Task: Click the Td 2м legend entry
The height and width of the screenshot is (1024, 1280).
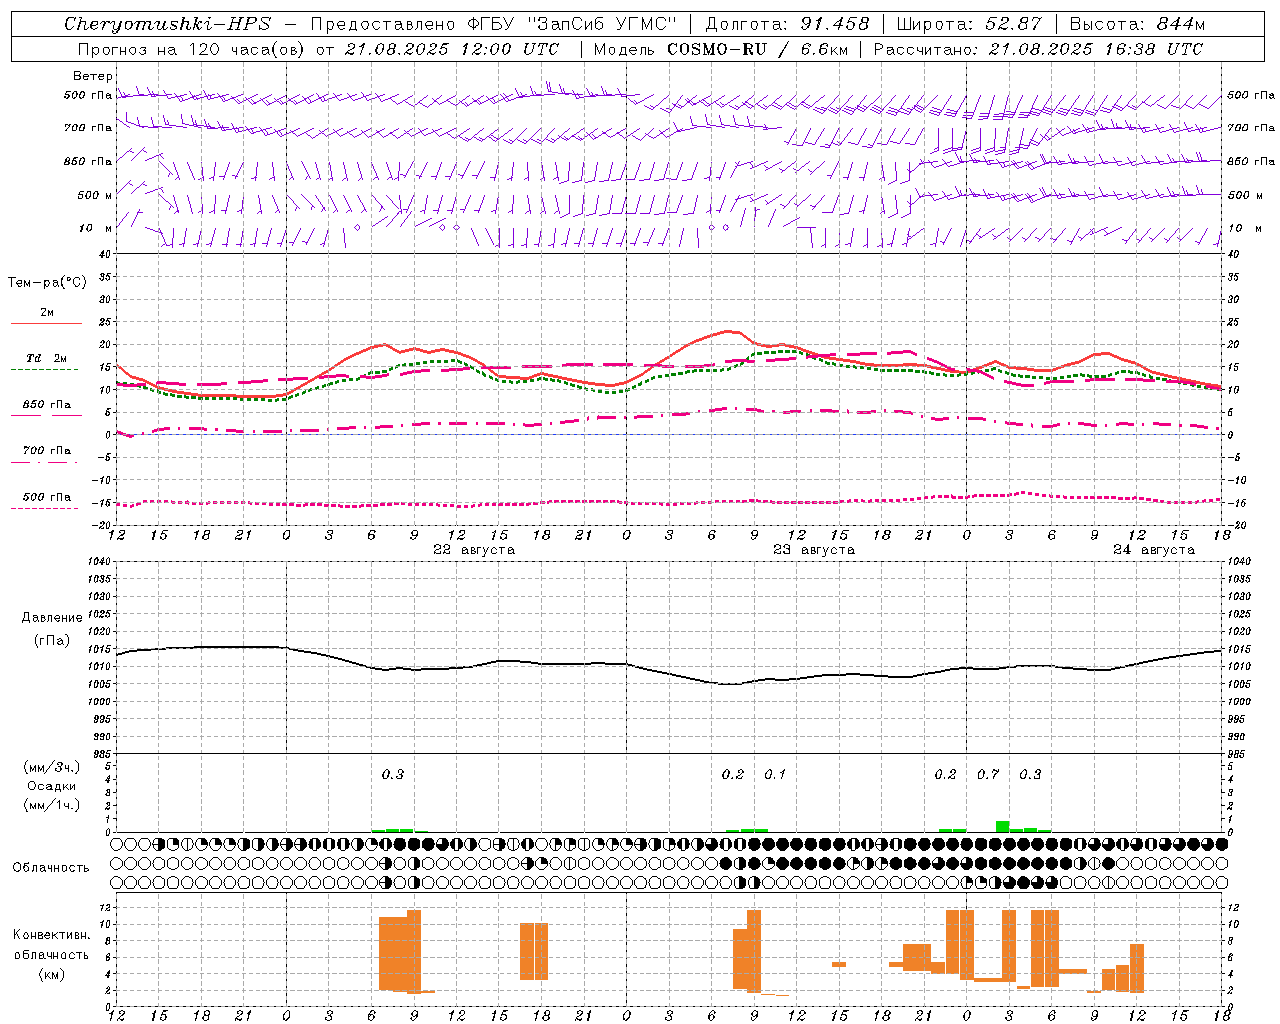Action: point(47,358)
